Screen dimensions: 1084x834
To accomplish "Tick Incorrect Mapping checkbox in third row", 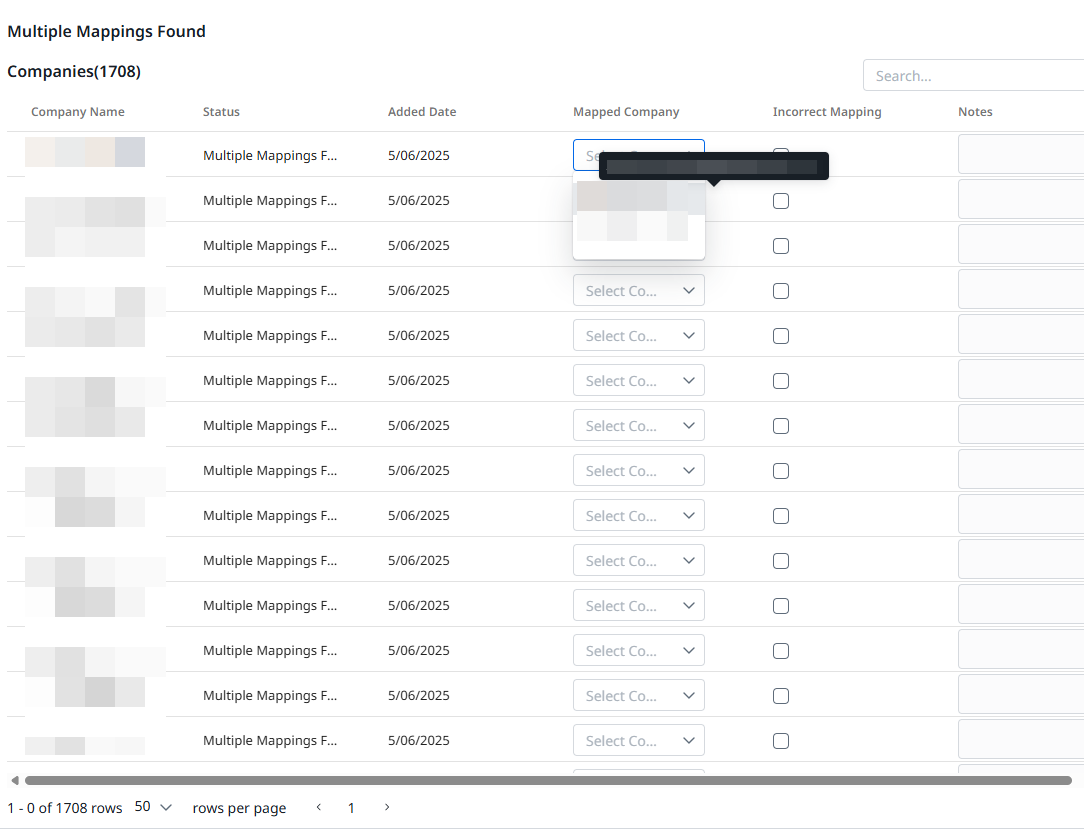I will [x=781, y=246].
